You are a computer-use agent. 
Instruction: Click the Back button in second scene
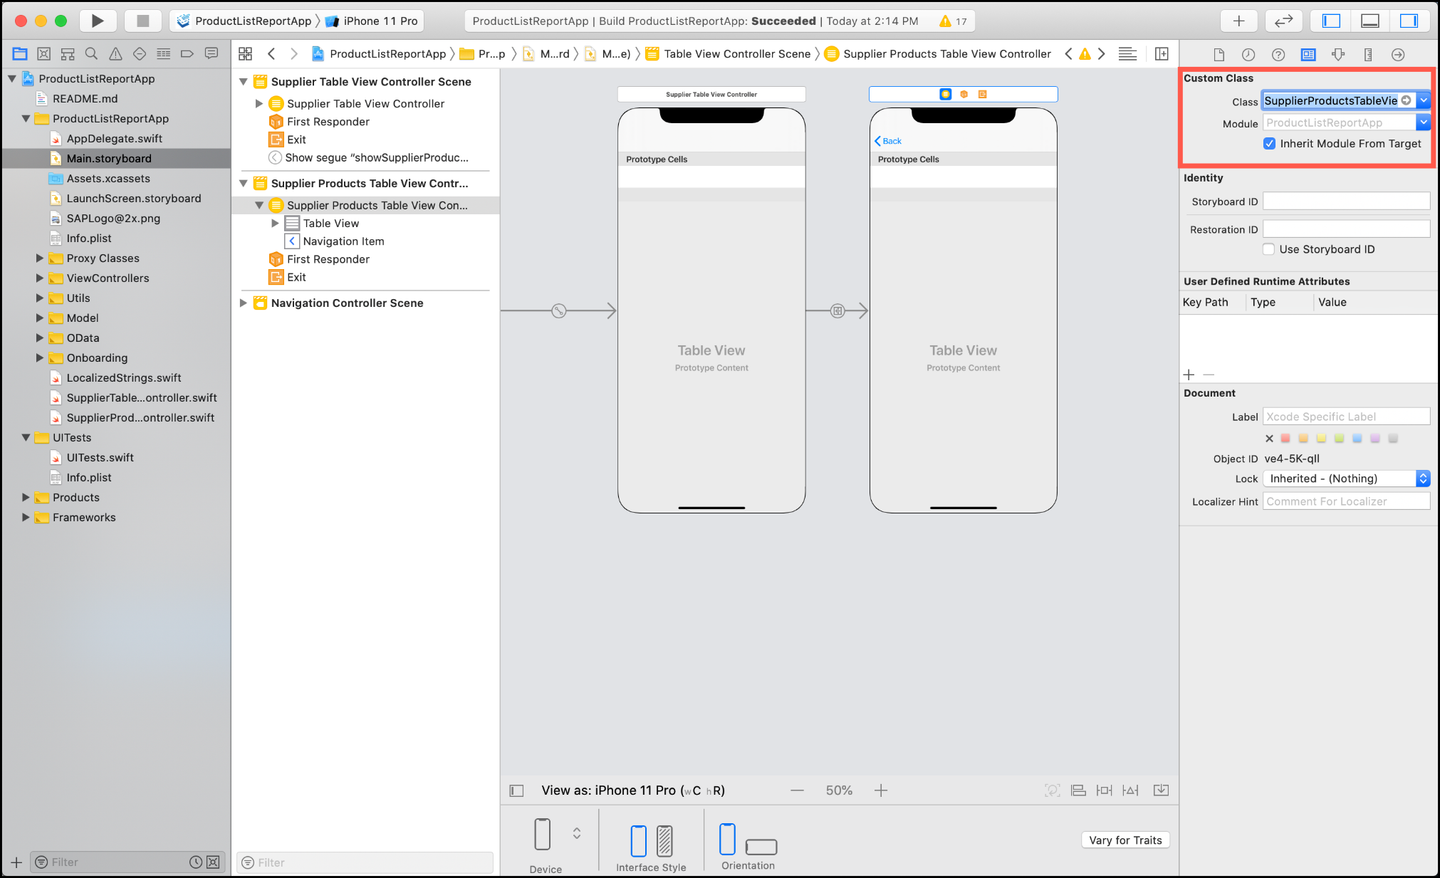pyautogui.click(x=888, y=141)
